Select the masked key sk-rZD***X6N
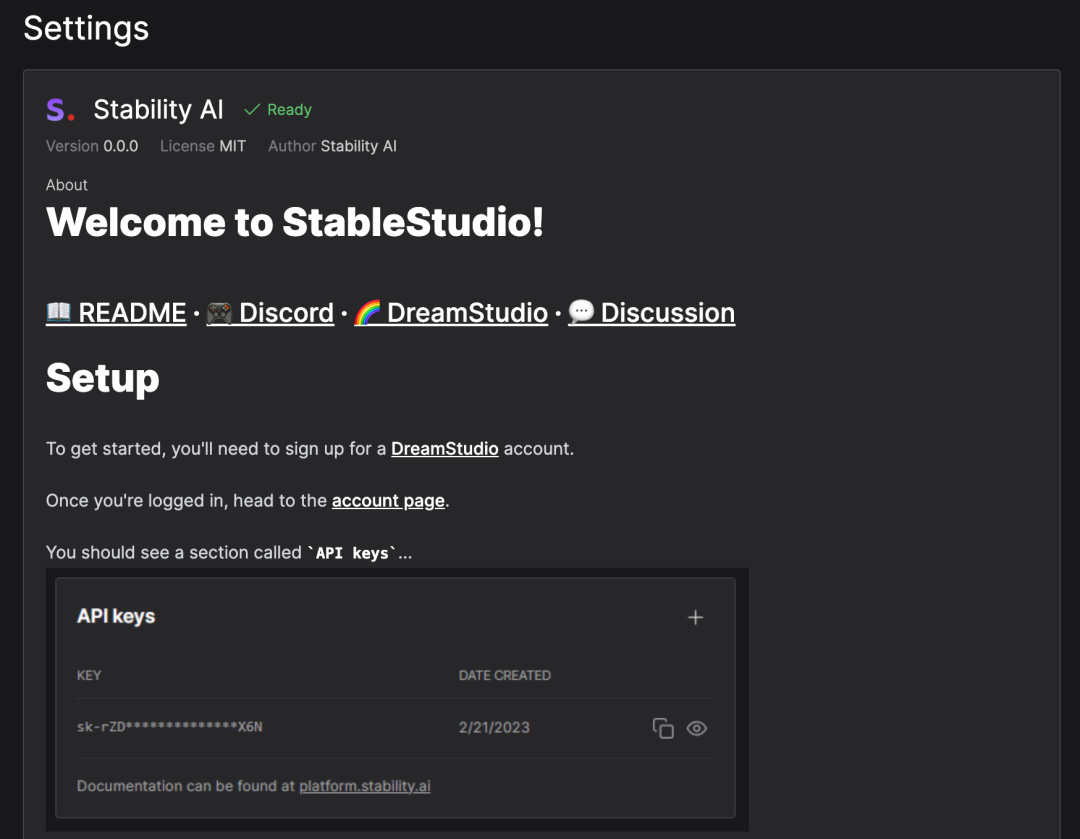Viewport: 1080px width, 839px height. point(169,727)
